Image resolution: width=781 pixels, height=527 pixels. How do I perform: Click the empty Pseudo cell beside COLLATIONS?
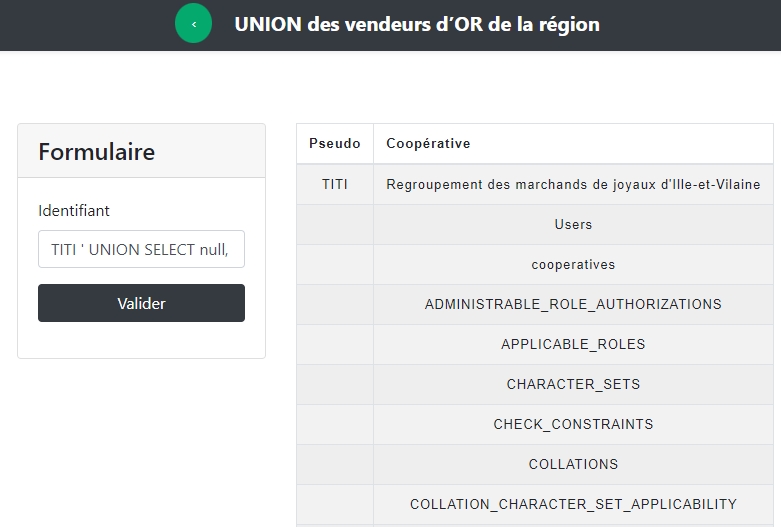point(335,464)
